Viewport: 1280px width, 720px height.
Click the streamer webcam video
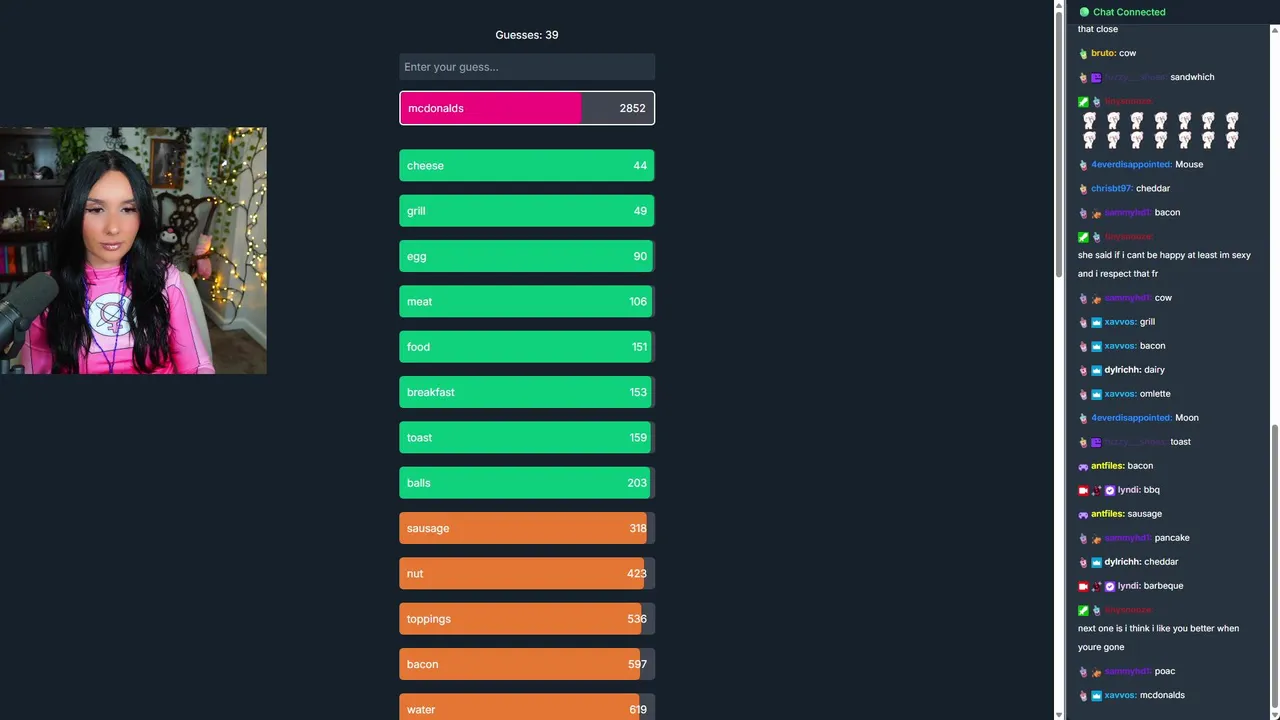[133, 250]
